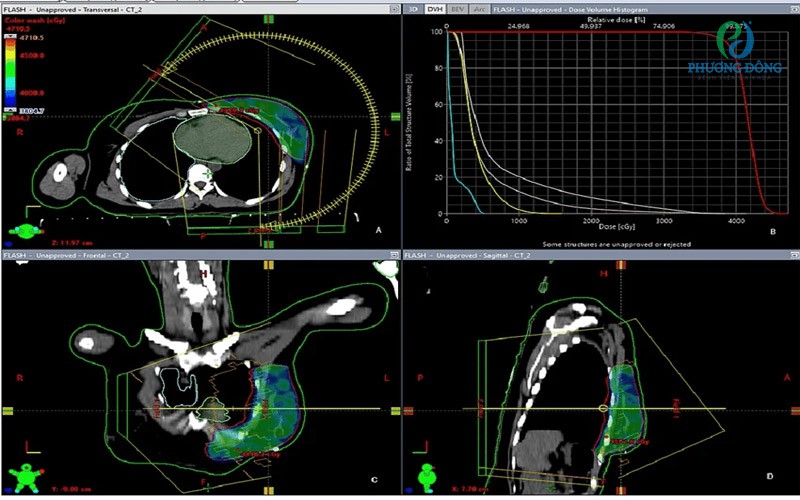Image resolution: width=800 pixels, height=500 pixels.
Task: Click patient orientation figure in frontal view
Action: [27, 478]
